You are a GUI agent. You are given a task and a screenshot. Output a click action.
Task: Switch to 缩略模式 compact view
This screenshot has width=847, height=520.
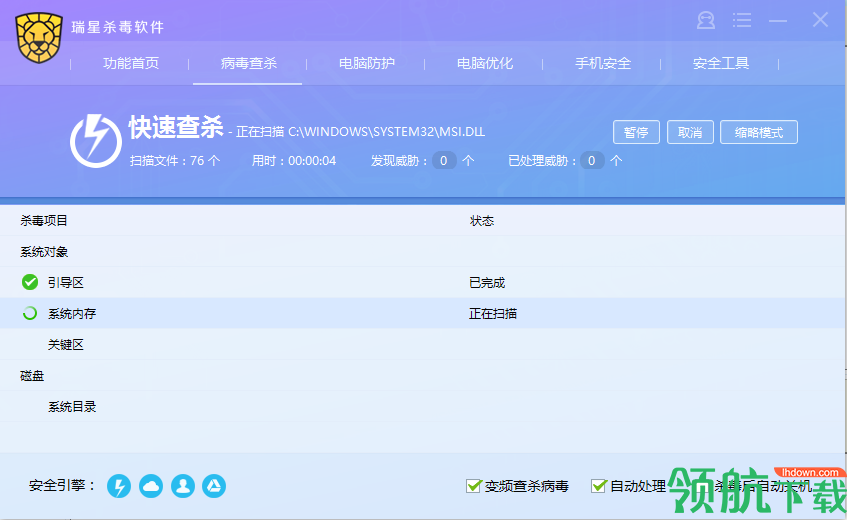(758, 132)
